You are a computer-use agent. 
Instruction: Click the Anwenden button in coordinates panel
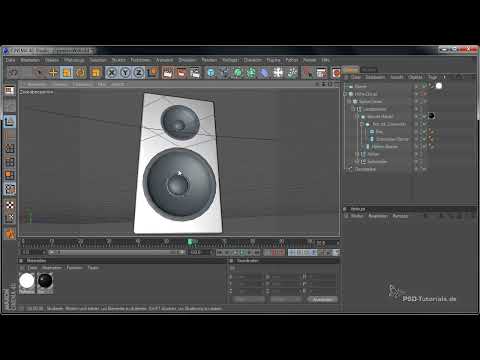coord(323,299)
